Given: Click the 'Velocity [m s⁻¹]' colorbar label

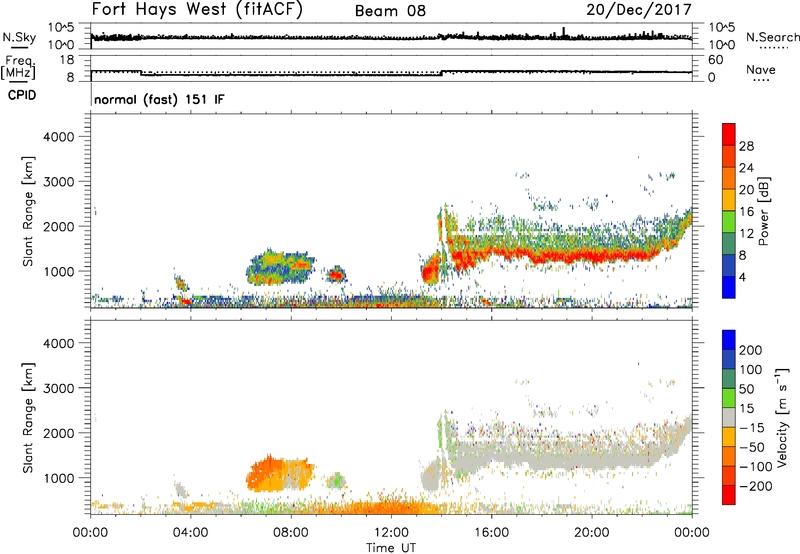Looking at the screenshot, I should pyautogui.click(x=782, y=417).
